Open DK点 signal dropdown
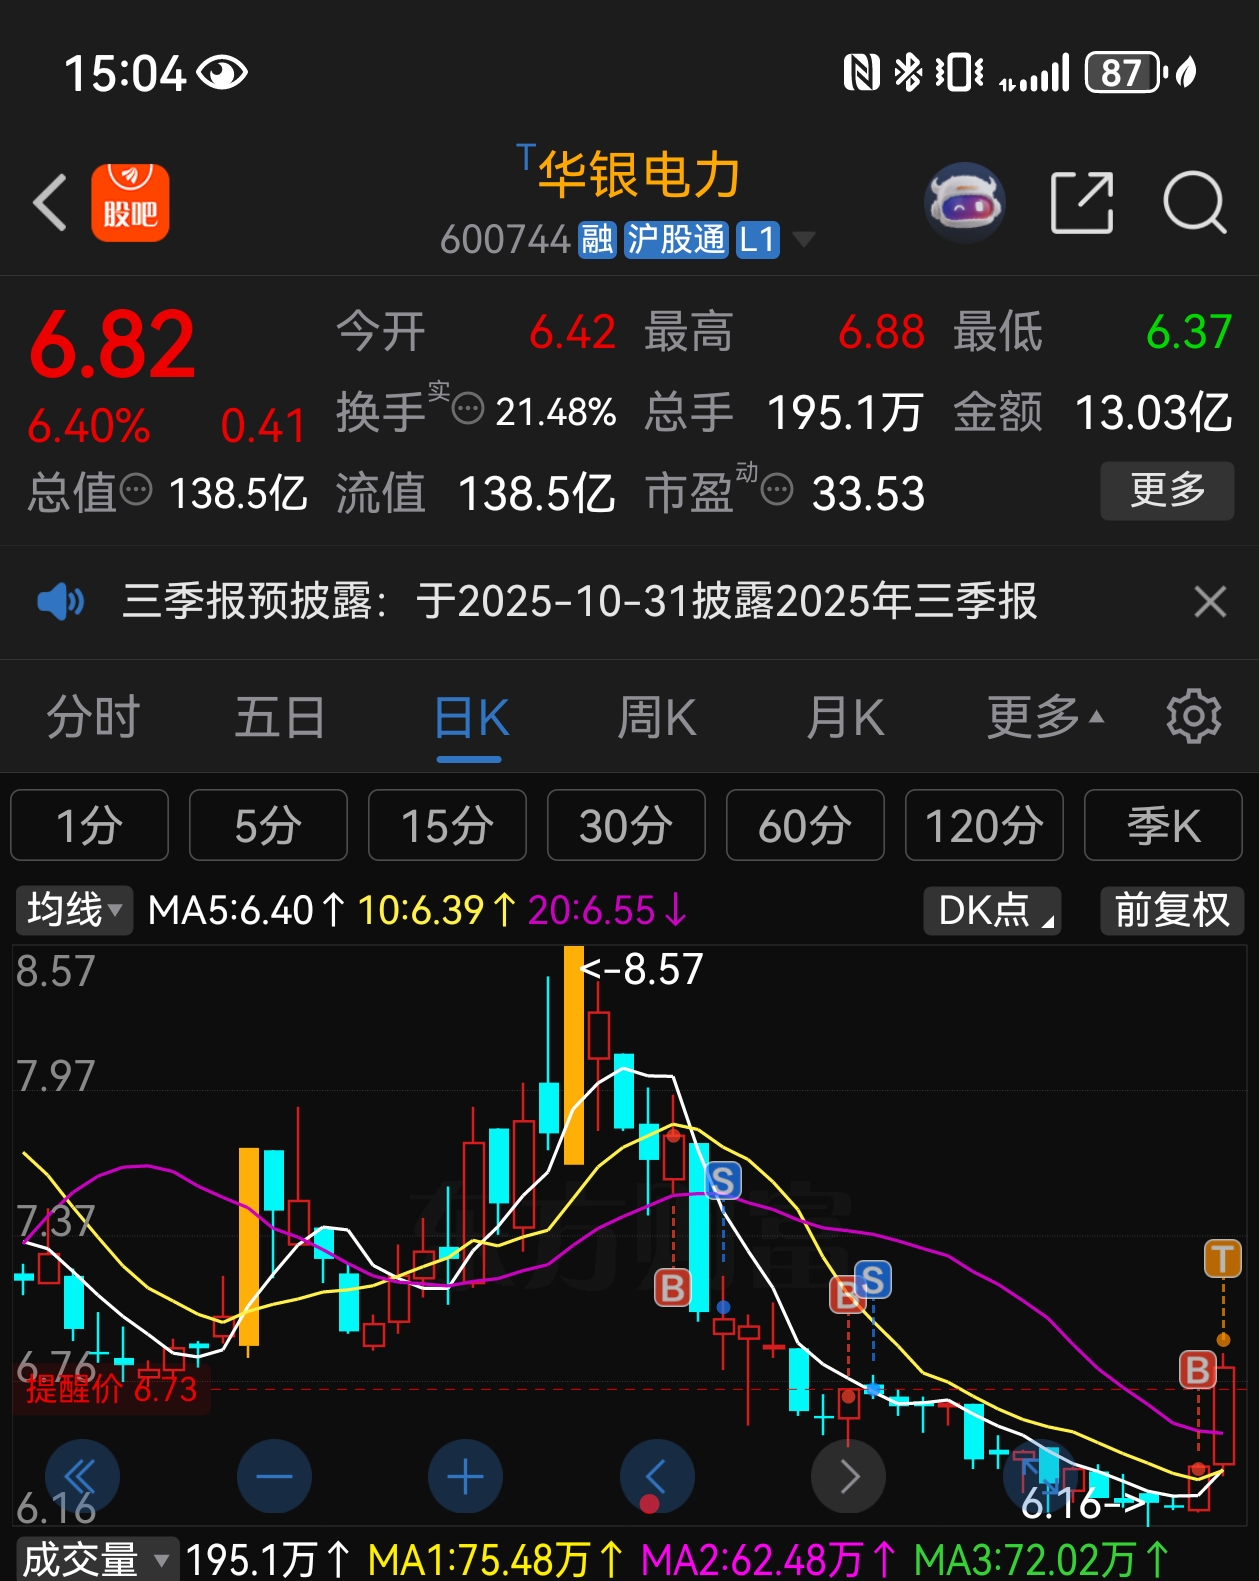 coord(992,910)
